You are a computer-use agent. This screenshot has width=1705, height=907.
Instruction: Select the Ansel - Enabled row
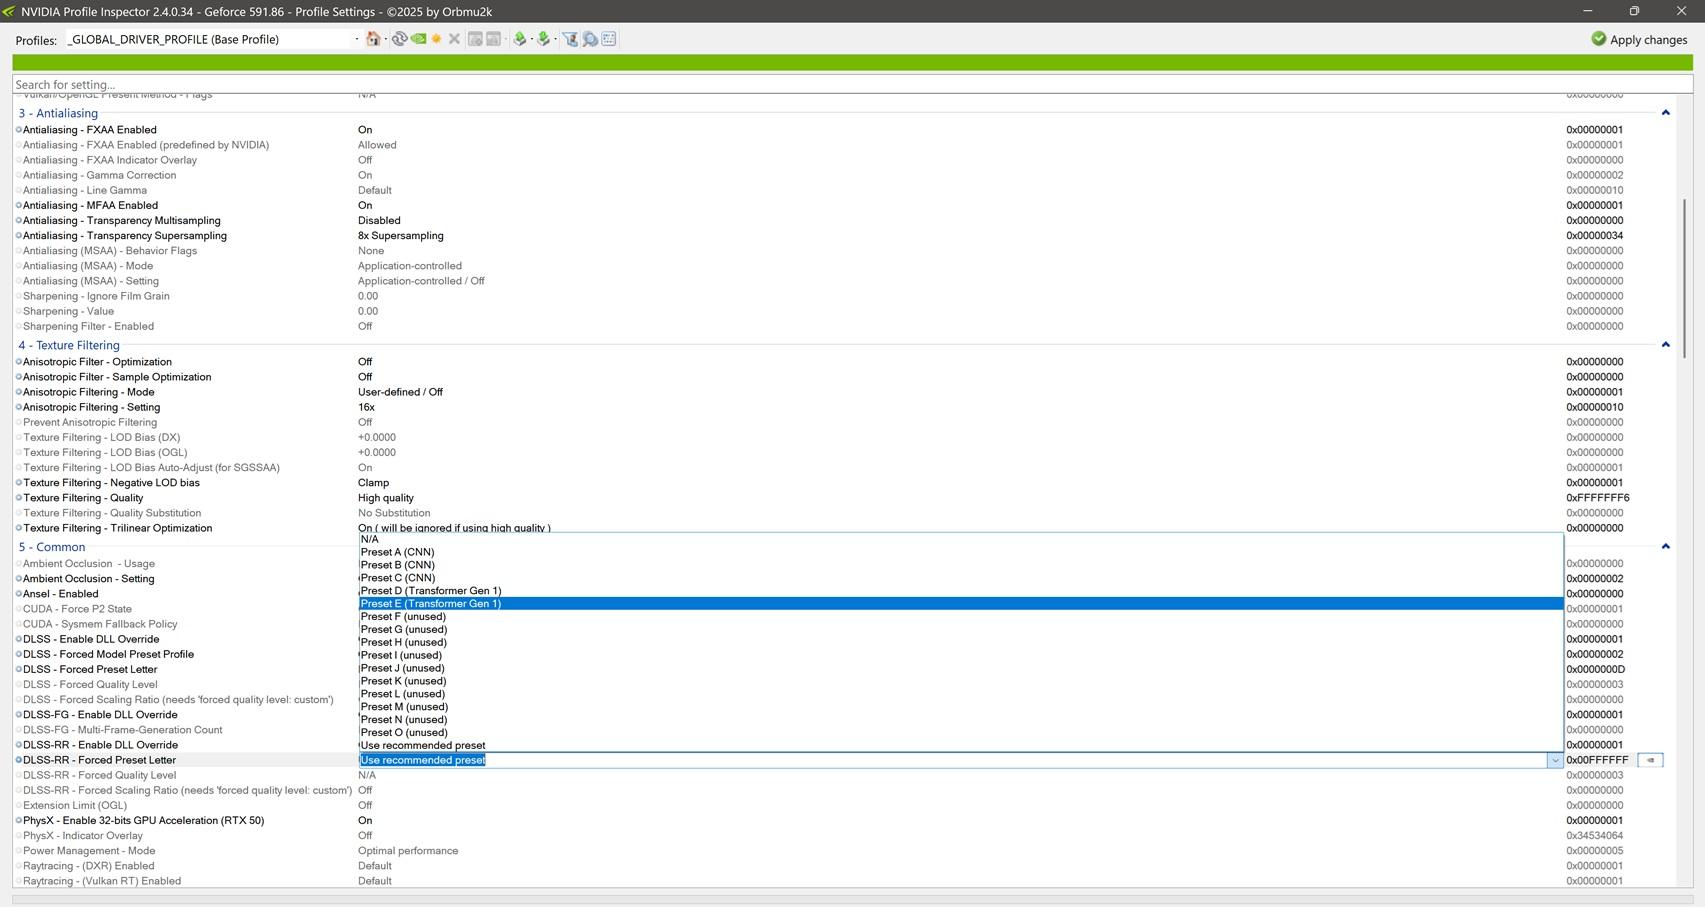(61, 594)
